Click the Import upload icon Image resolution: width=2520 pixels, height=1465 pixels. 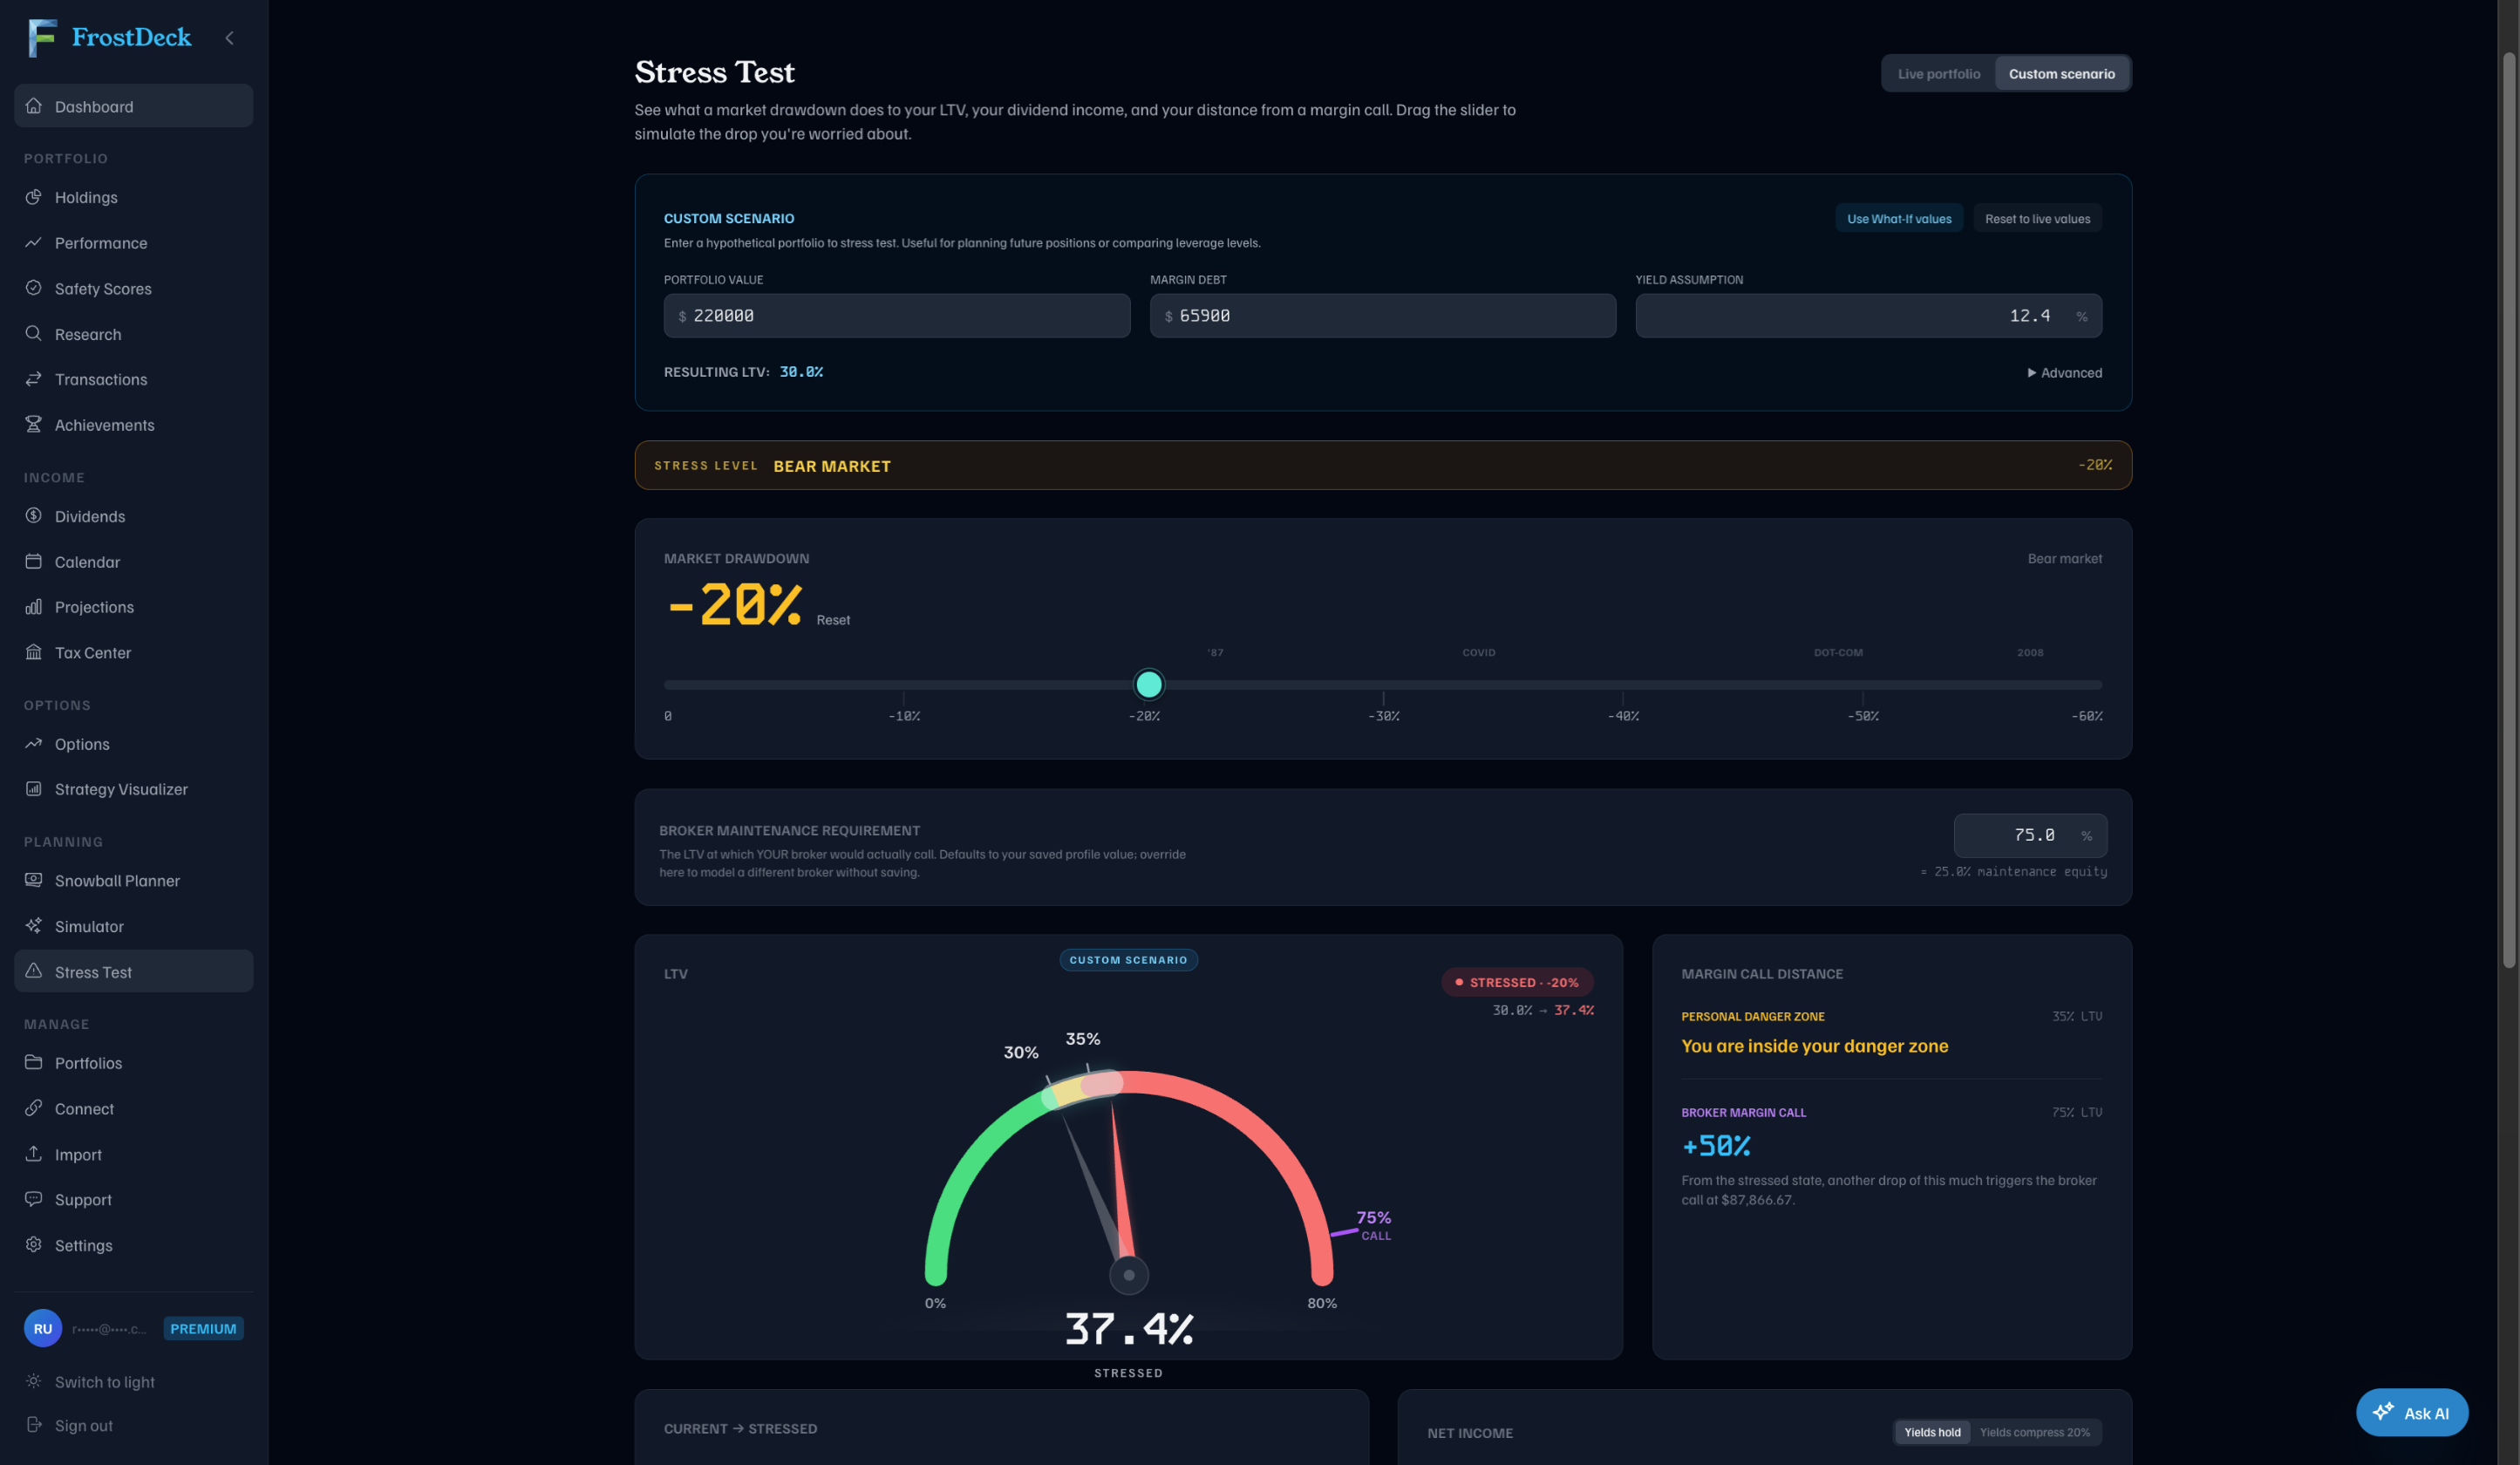pos(34,1153)
